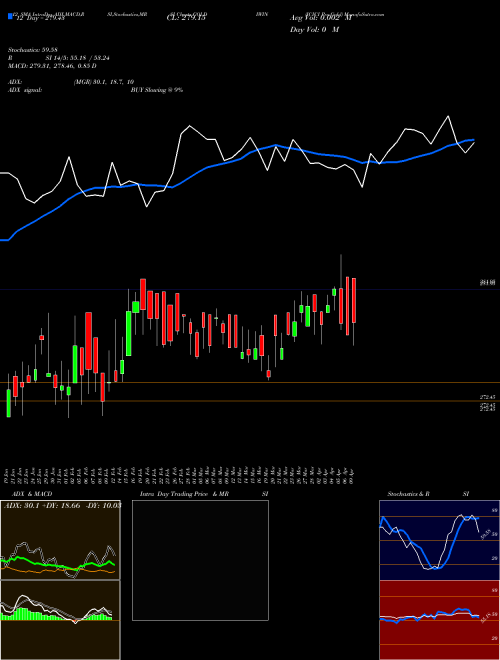Open the MACD histogram chart with green bars
Screen dimensions: 500x660
tap(60, 620)
